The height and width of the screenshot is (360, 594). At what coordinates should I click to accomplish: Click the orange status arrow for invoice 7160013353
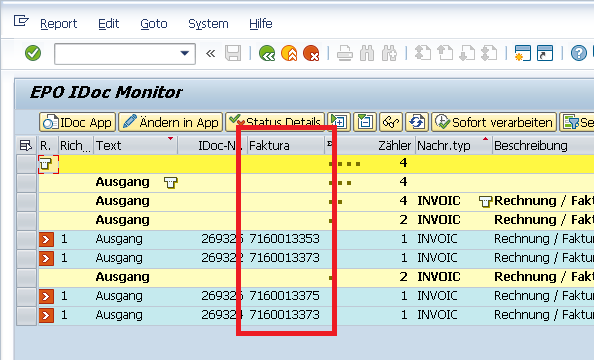pyautogui.click(x=46, y=239)
